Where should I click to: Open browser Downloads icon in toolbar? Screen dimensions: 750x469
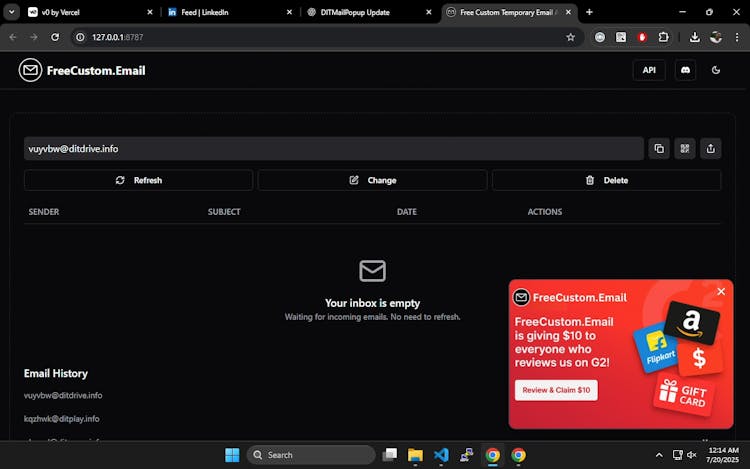pos(695,37)
